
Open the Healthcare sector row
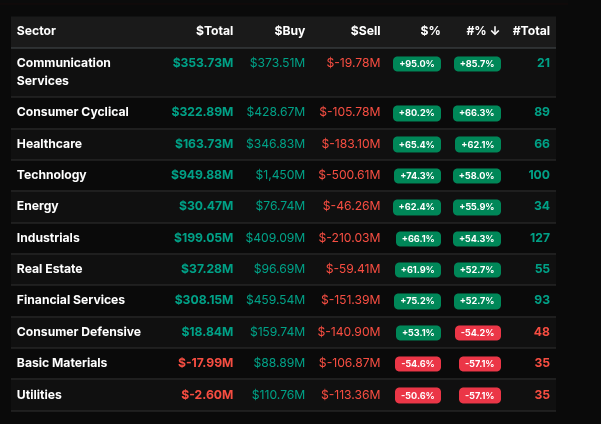click(x=49, y=144)
